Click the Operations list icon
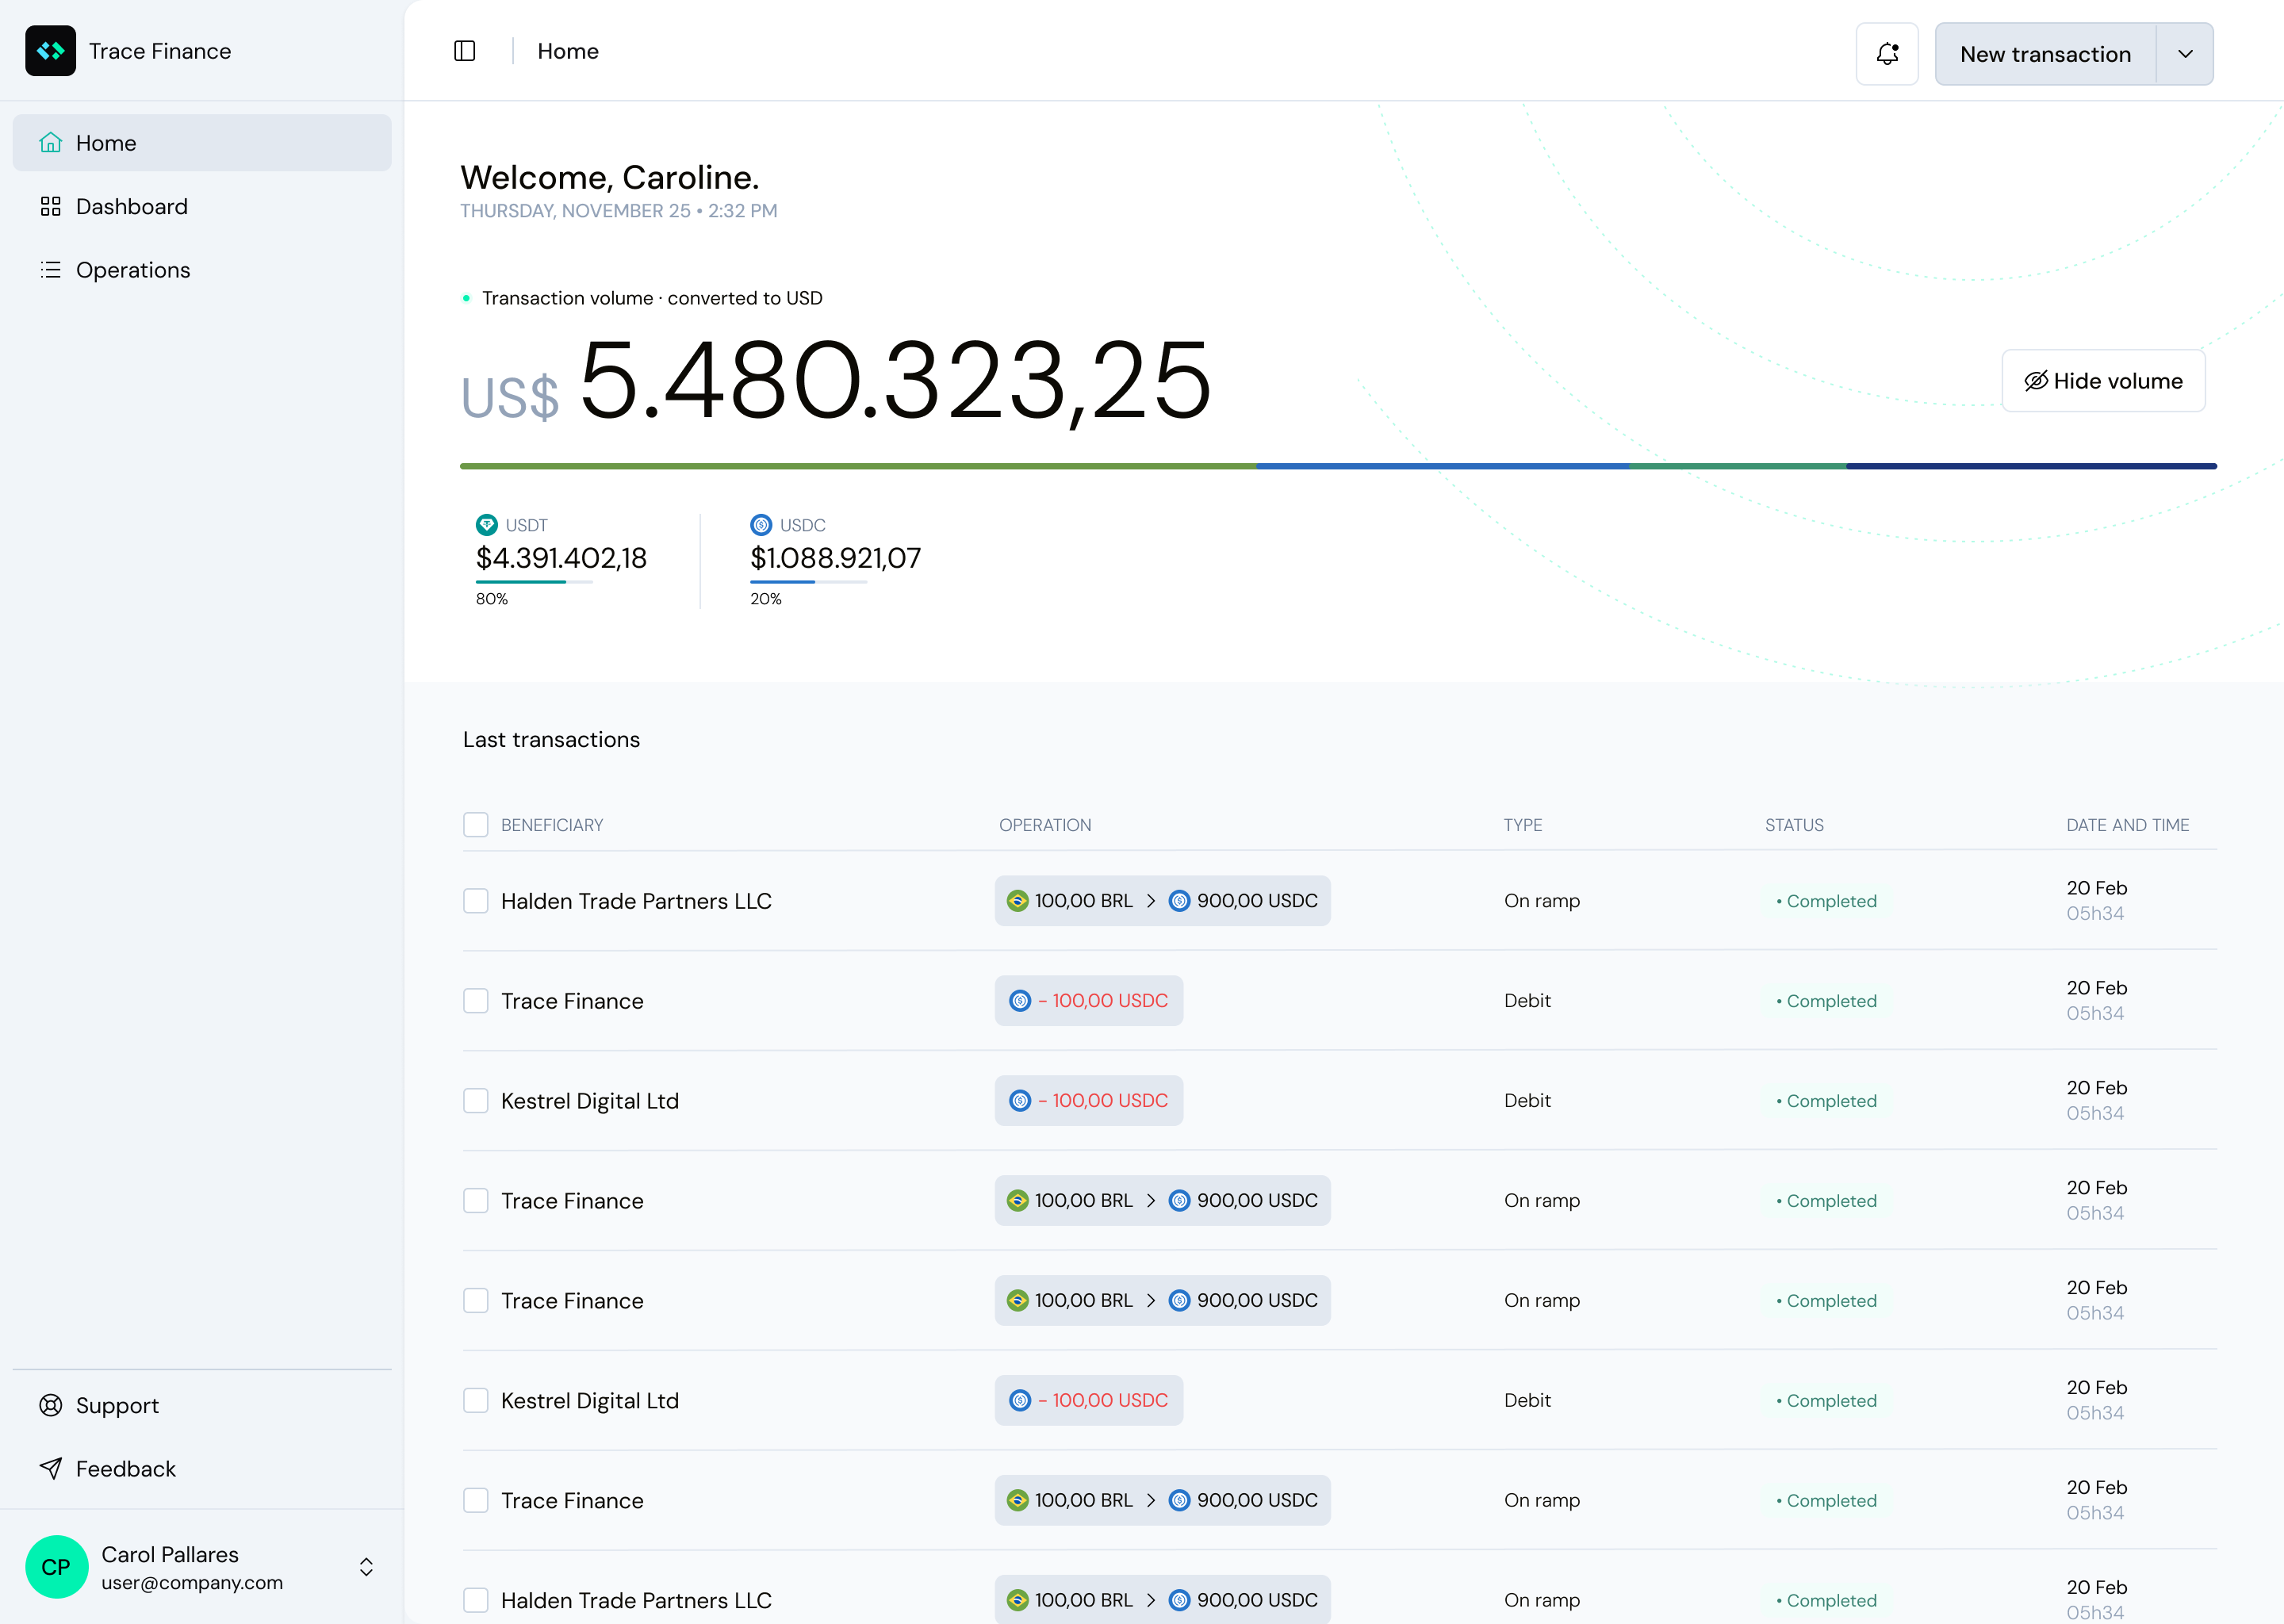The image size is (2284, 1624). [x=51, y=270]
